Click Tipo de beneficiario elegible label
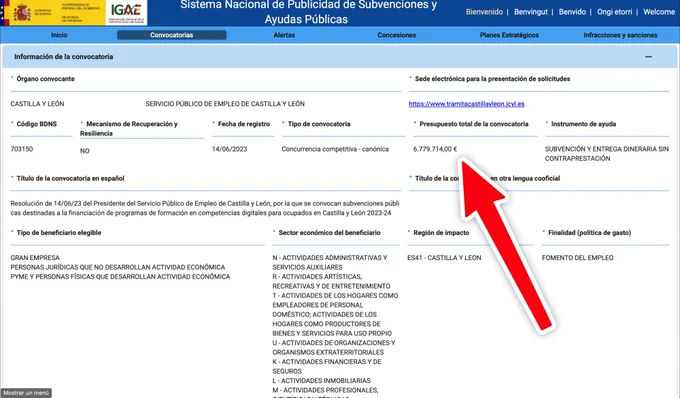Image resolution: width=680 pixels, height=398 pixels. coord(59,233)
